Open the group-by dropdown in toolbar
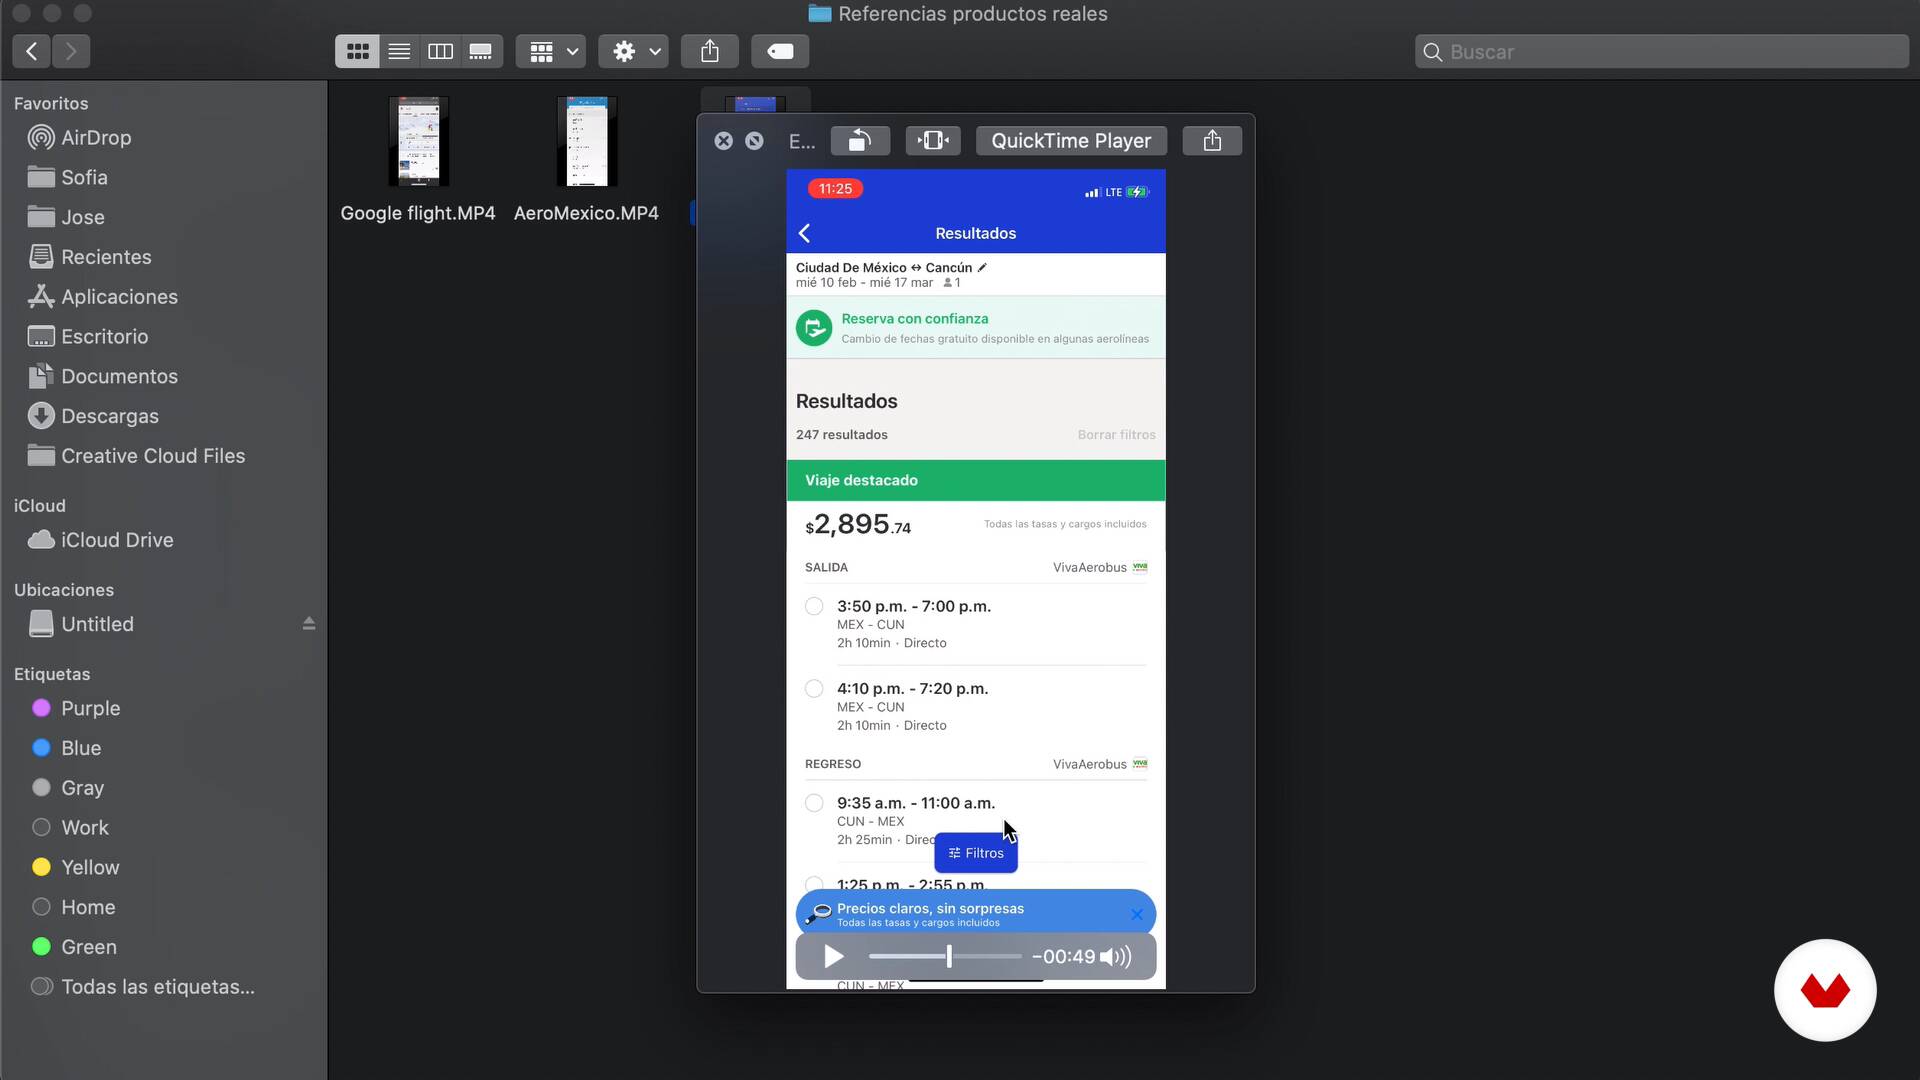The height and width of the screenshot is (1080, 1920). (551, 51)
